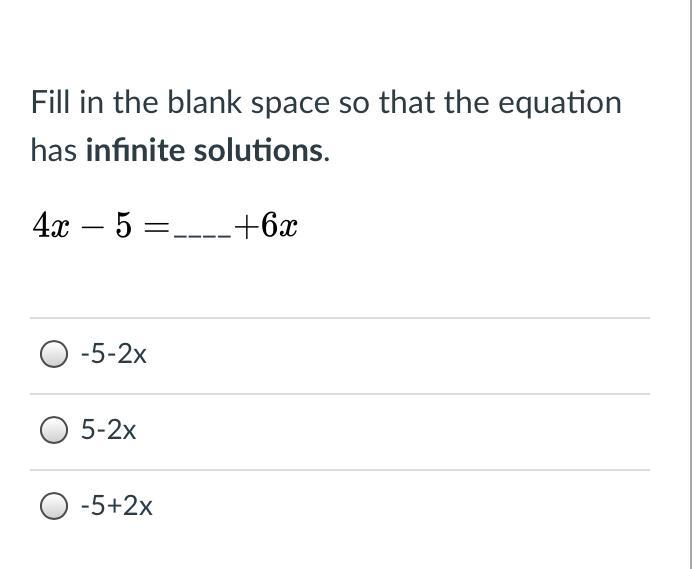This screenshot has width=692, height=569.
Task: Click the equals sign in the equation
Action: tap(157, 228)
